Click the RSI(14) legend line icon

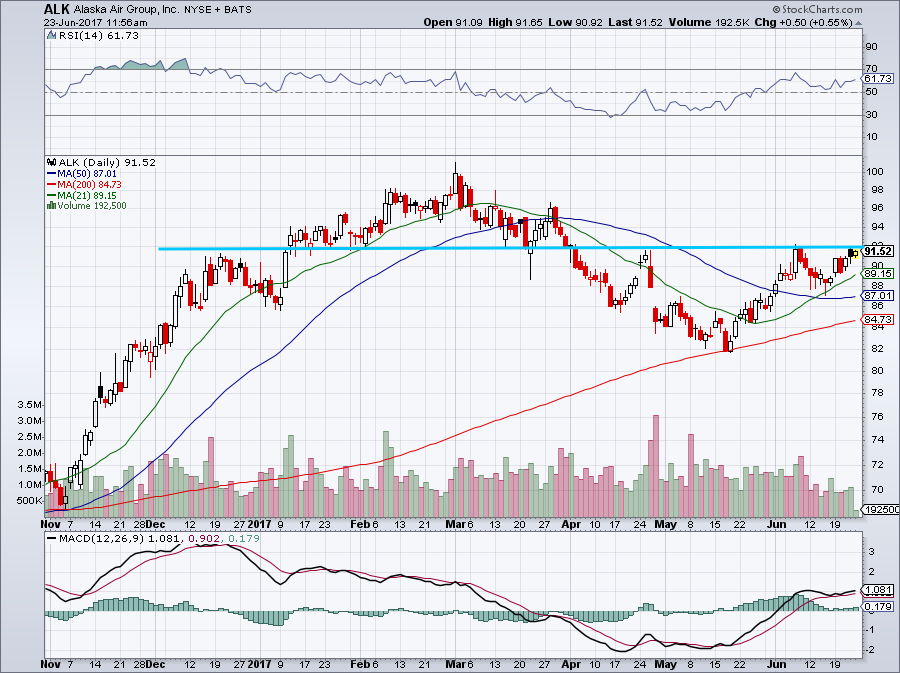pos(52,36)
